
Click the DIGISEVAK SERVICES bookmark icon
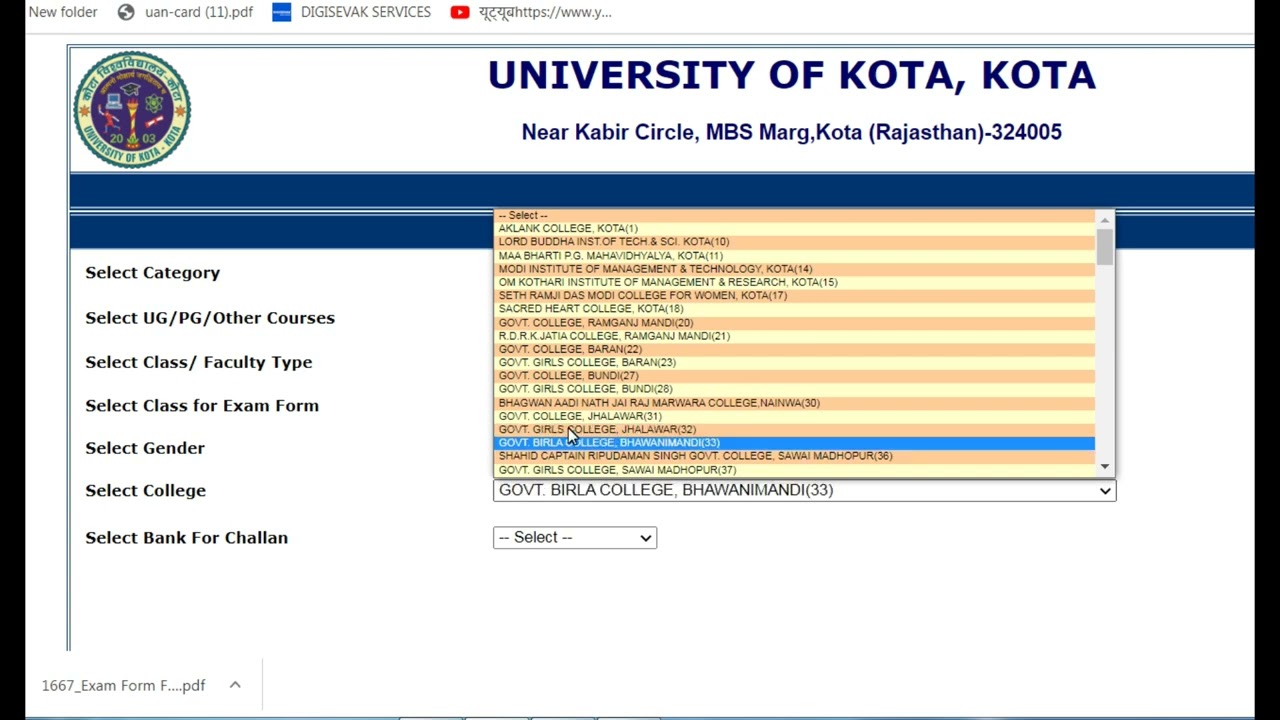281,12
